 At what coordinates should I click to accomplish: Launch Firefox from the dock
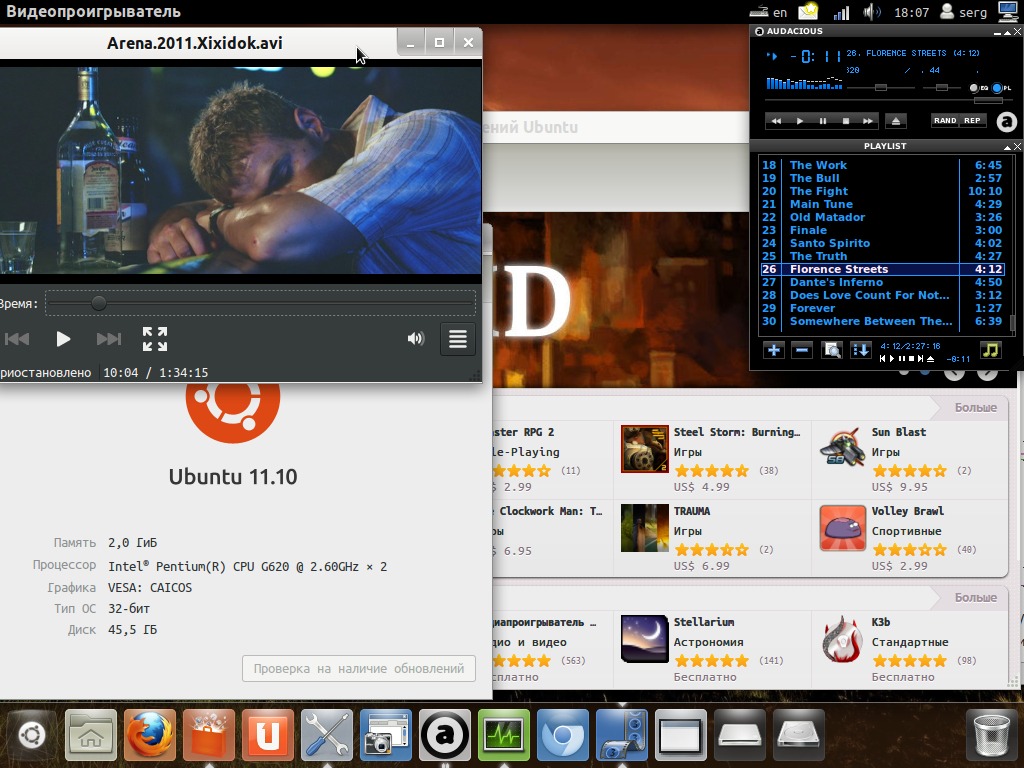(150, 735)
